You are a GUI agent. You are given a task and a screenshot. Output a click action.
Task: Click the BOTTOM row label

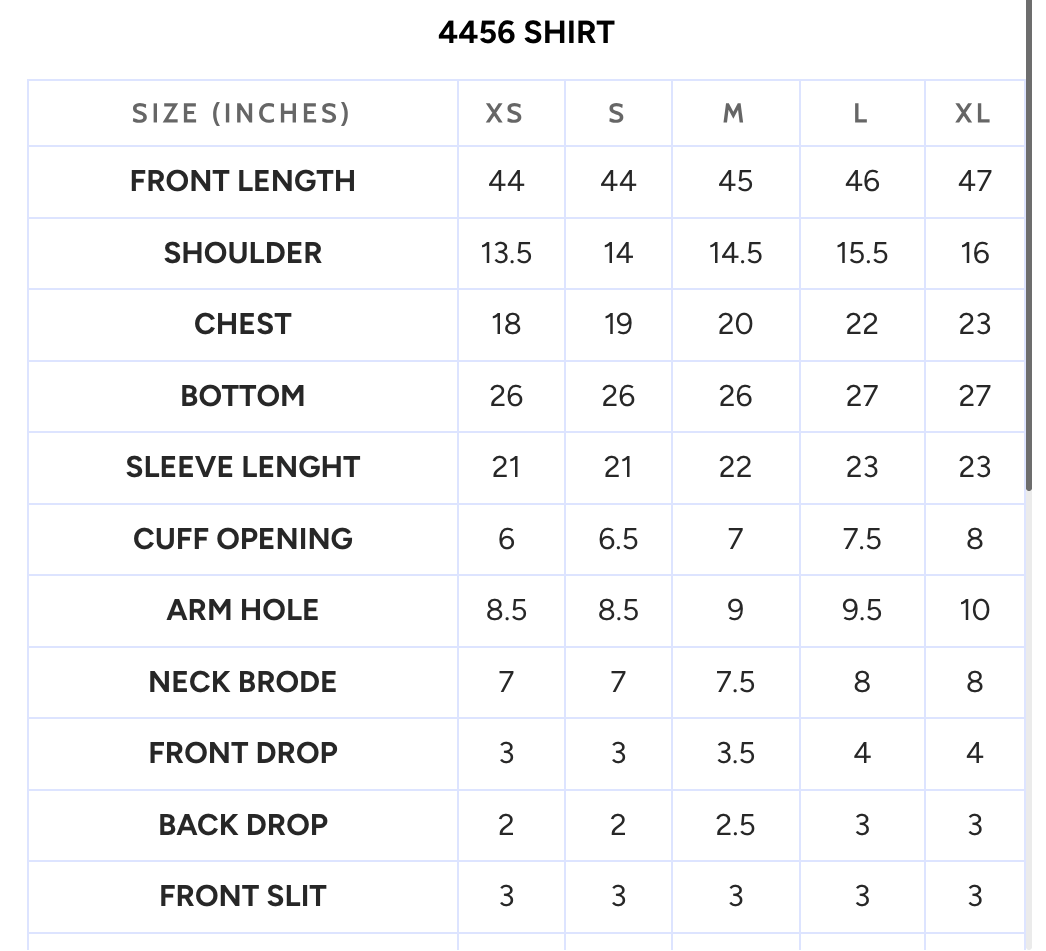click(242, 396)
